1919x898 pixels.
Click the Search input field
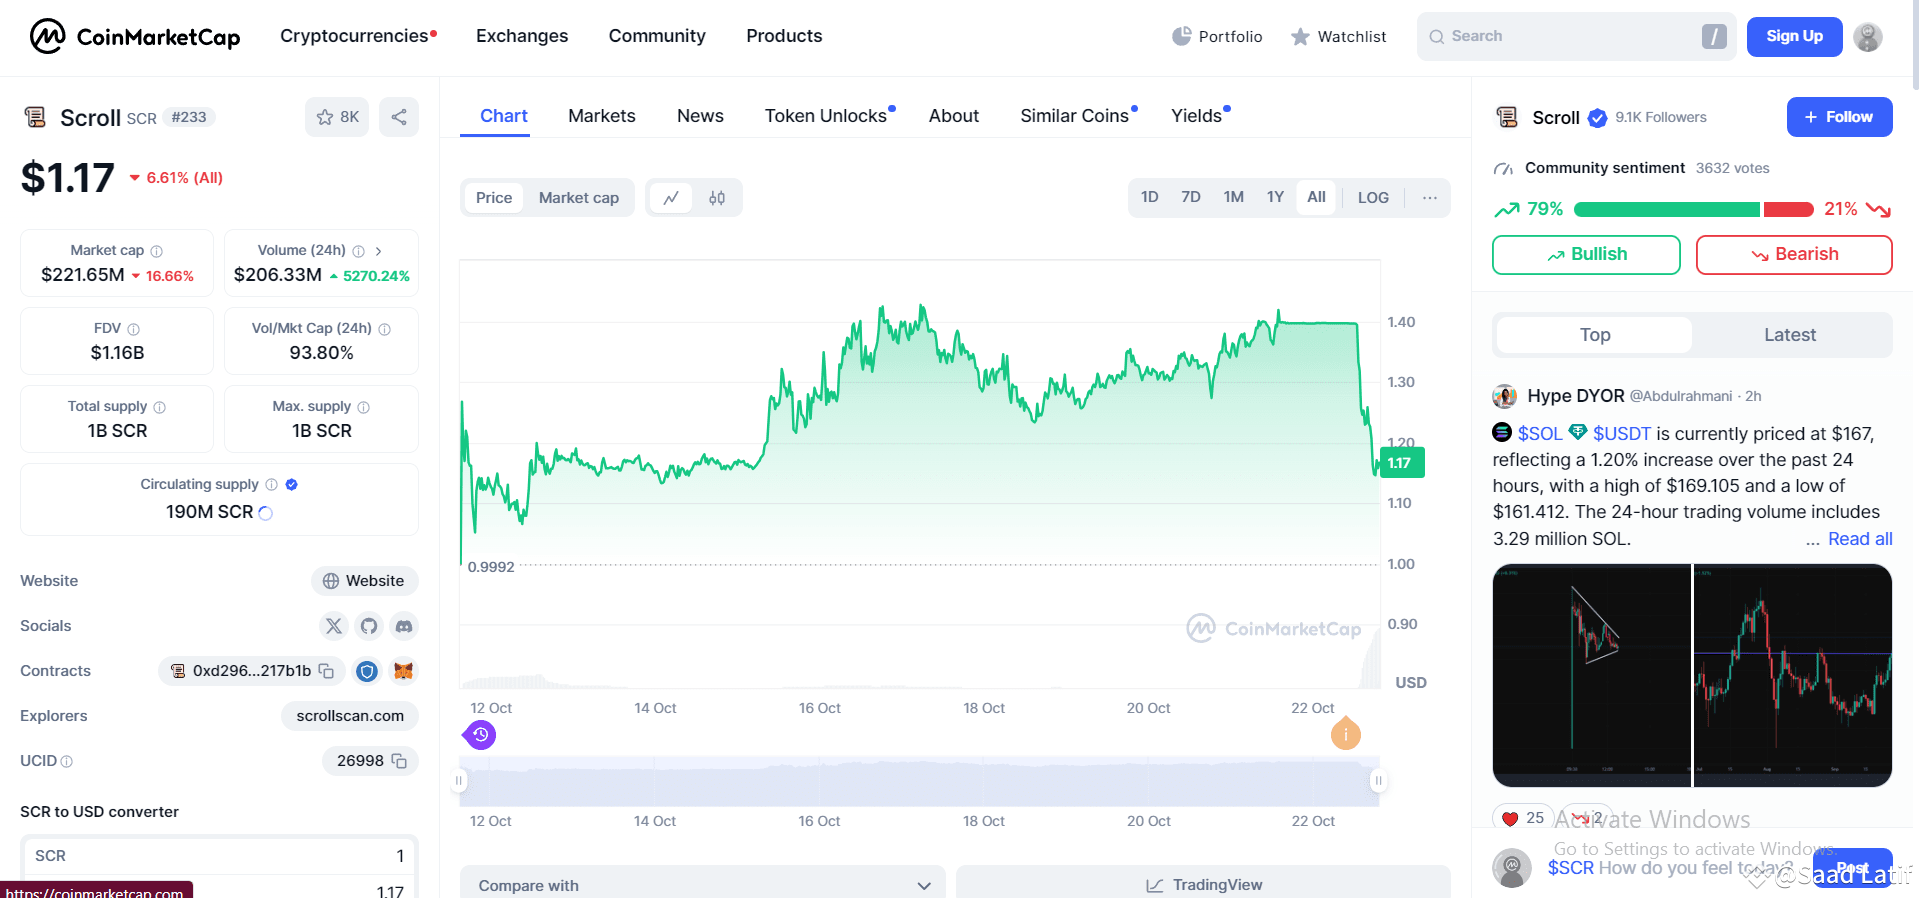pos(1577,37)
